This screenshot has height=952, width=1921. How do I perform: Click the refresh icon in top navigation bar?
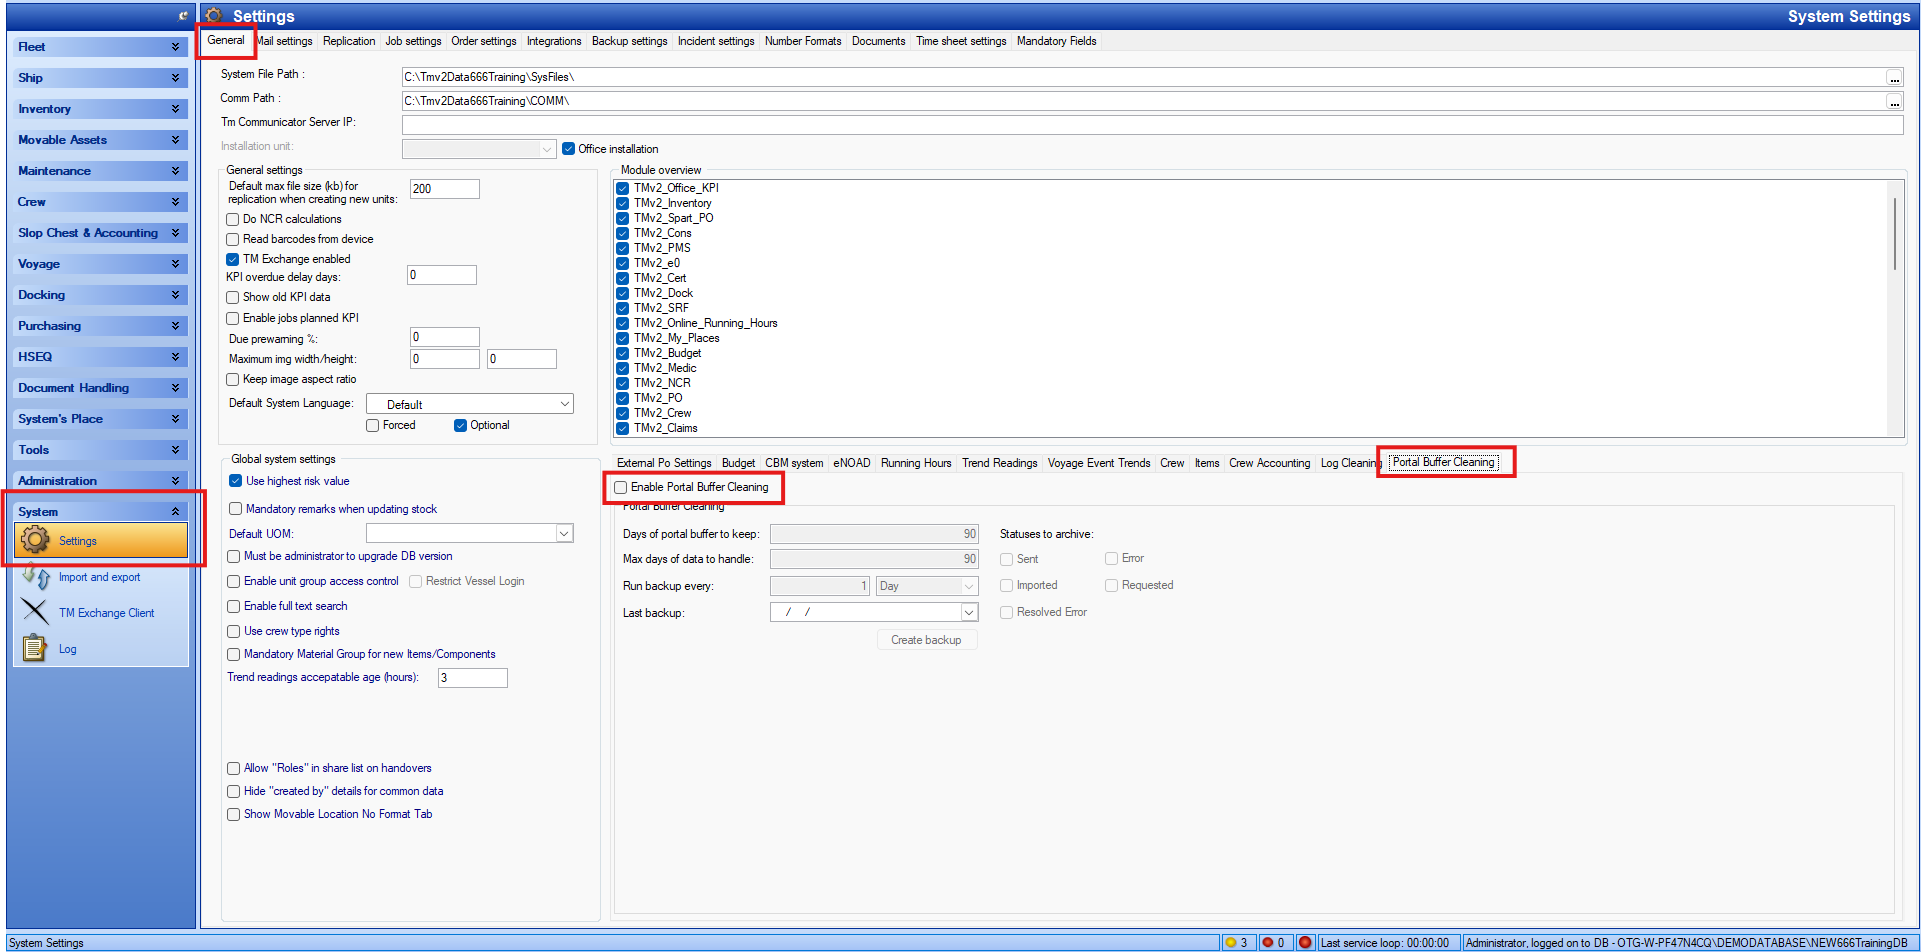pos(183,15)
